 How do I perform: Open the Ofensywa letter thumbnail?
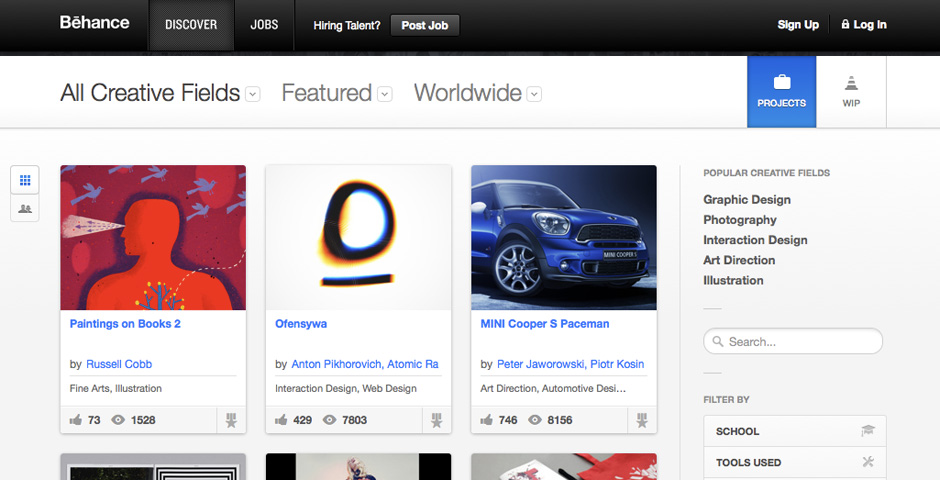(358, 238)
